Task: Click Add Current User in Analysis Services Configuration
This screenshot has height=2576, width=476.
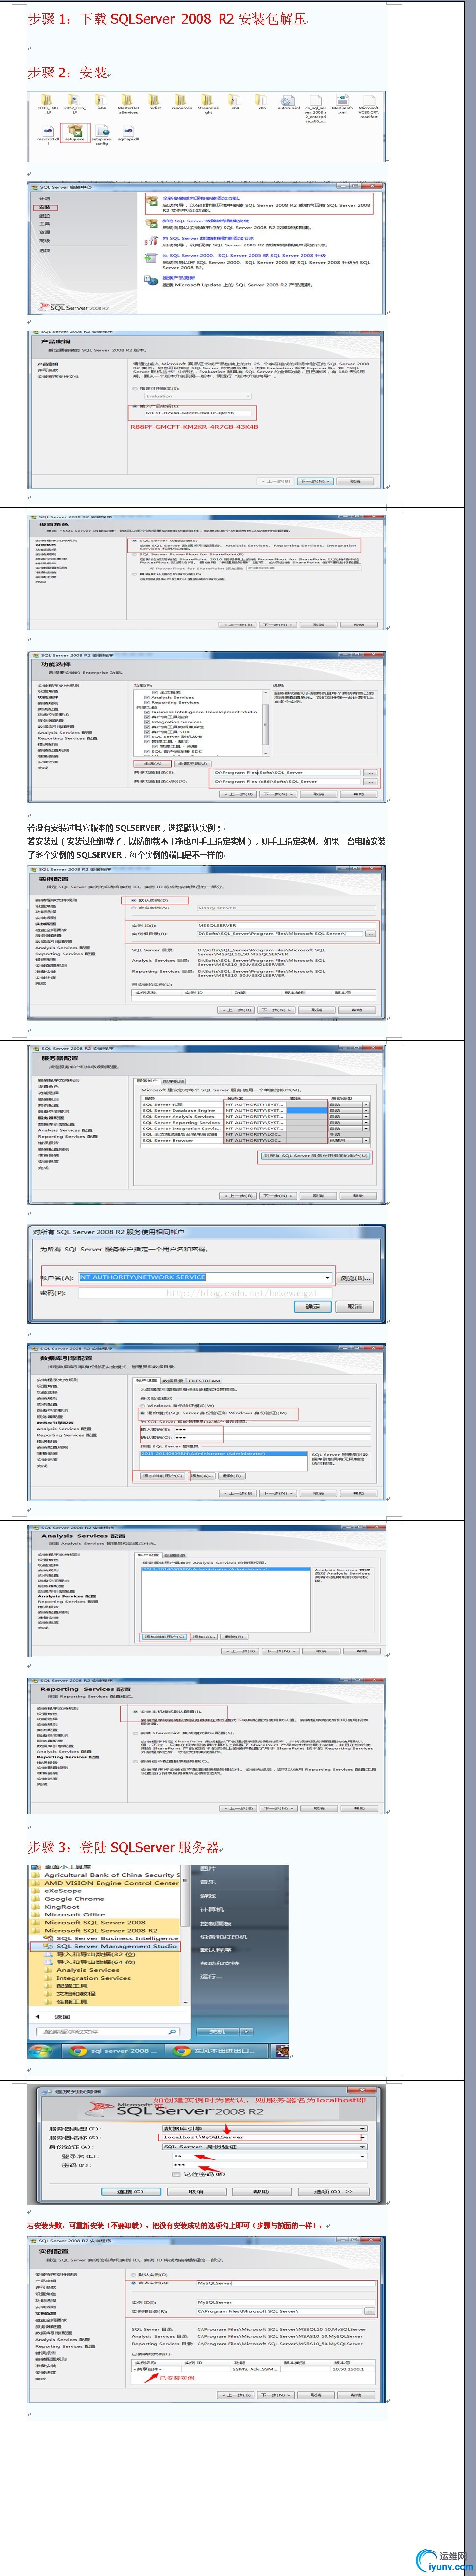Action: 165,1637
